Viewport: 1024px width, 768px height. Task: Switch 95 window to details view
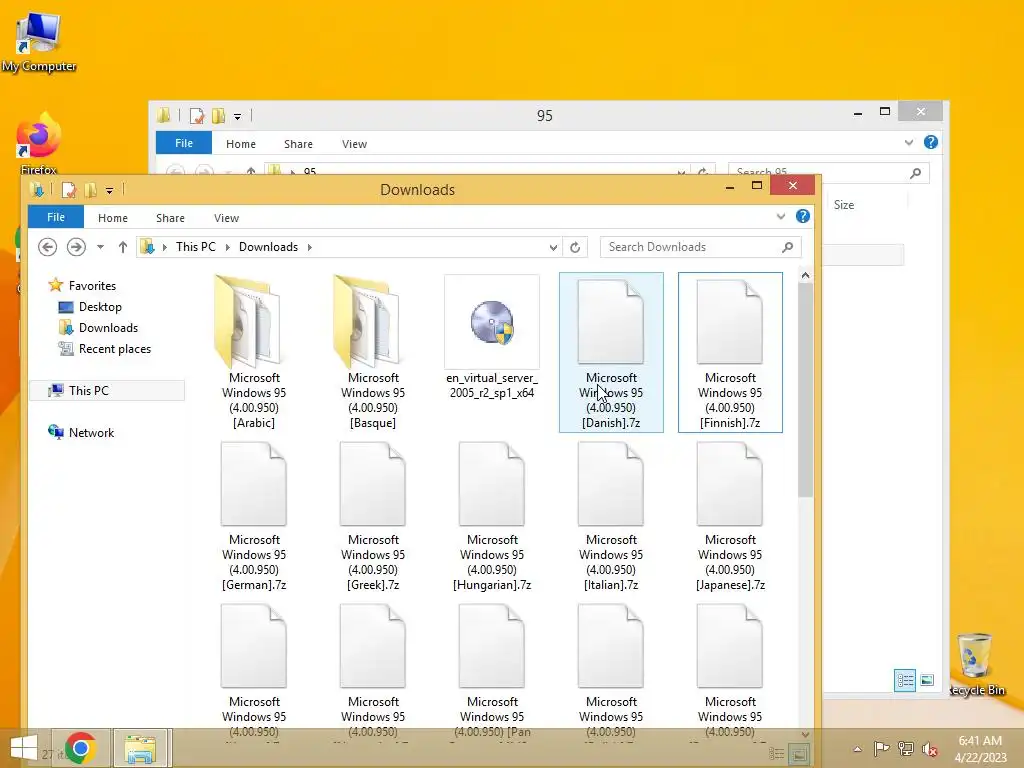point(904,680)
